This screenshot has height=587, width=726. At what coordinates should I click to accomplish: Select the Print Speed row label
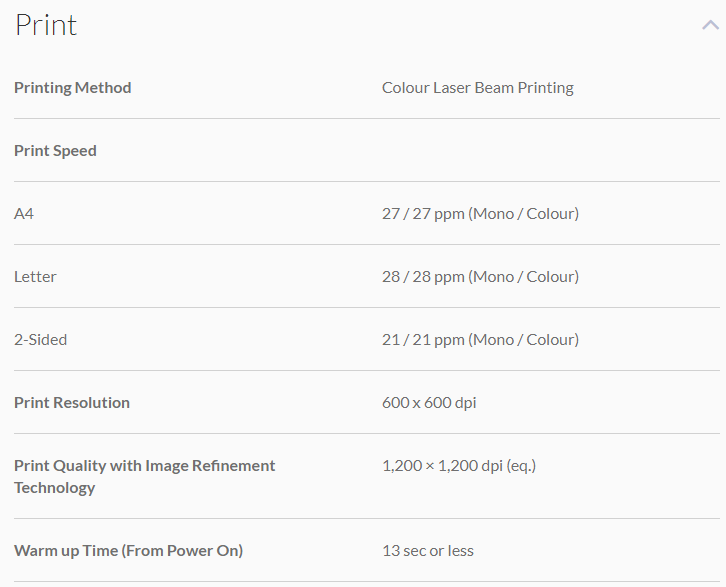pyautogui.click(x=55, y=150)
